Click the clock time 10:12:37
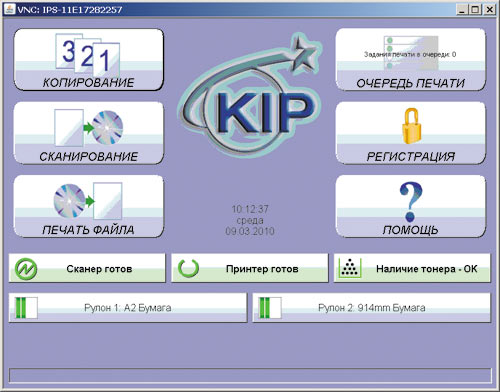 pos(250,209)
